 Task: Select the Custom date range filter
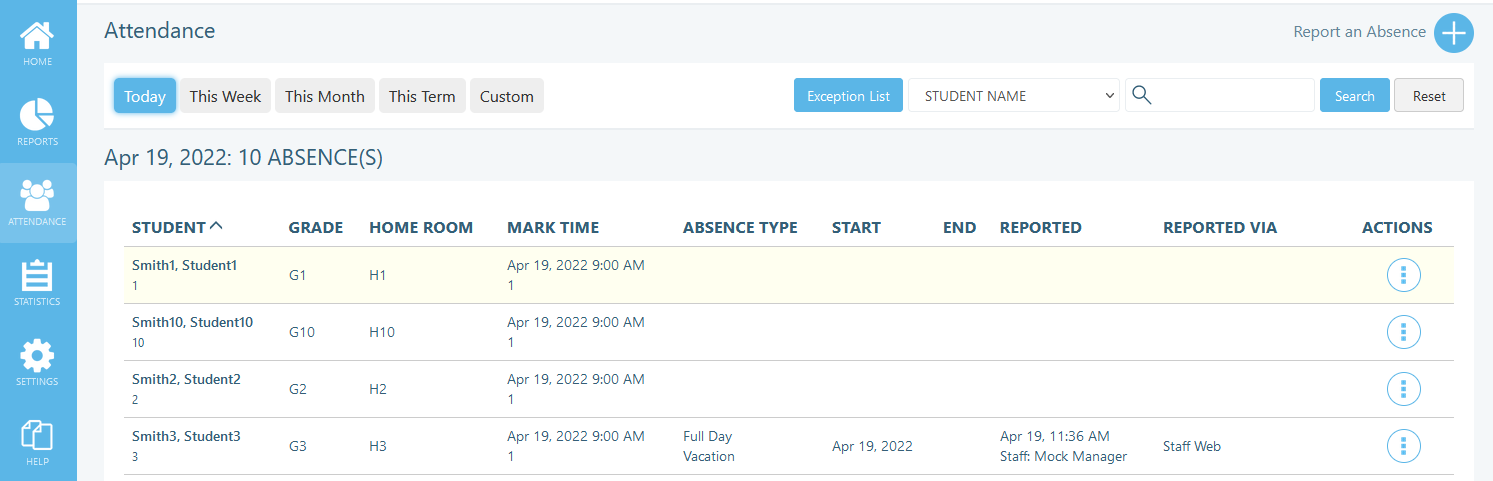point(506,96)
